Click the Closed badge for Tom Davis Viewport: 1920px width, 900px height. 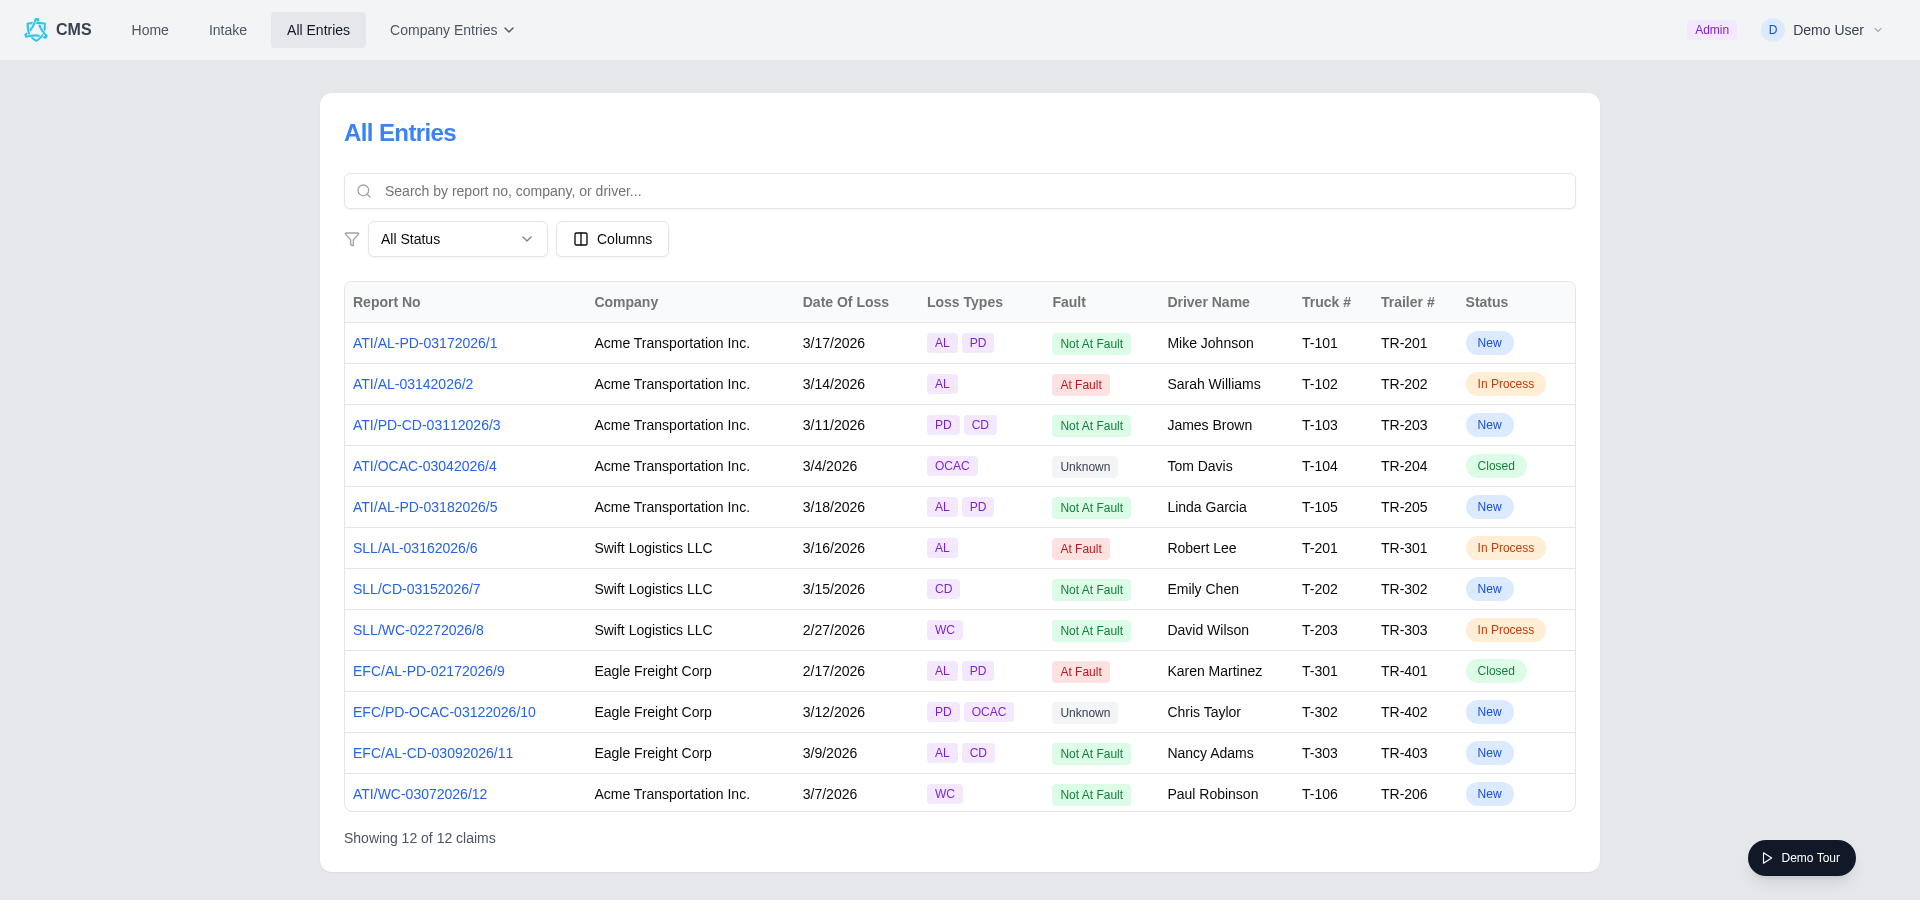coord(1496,466)
